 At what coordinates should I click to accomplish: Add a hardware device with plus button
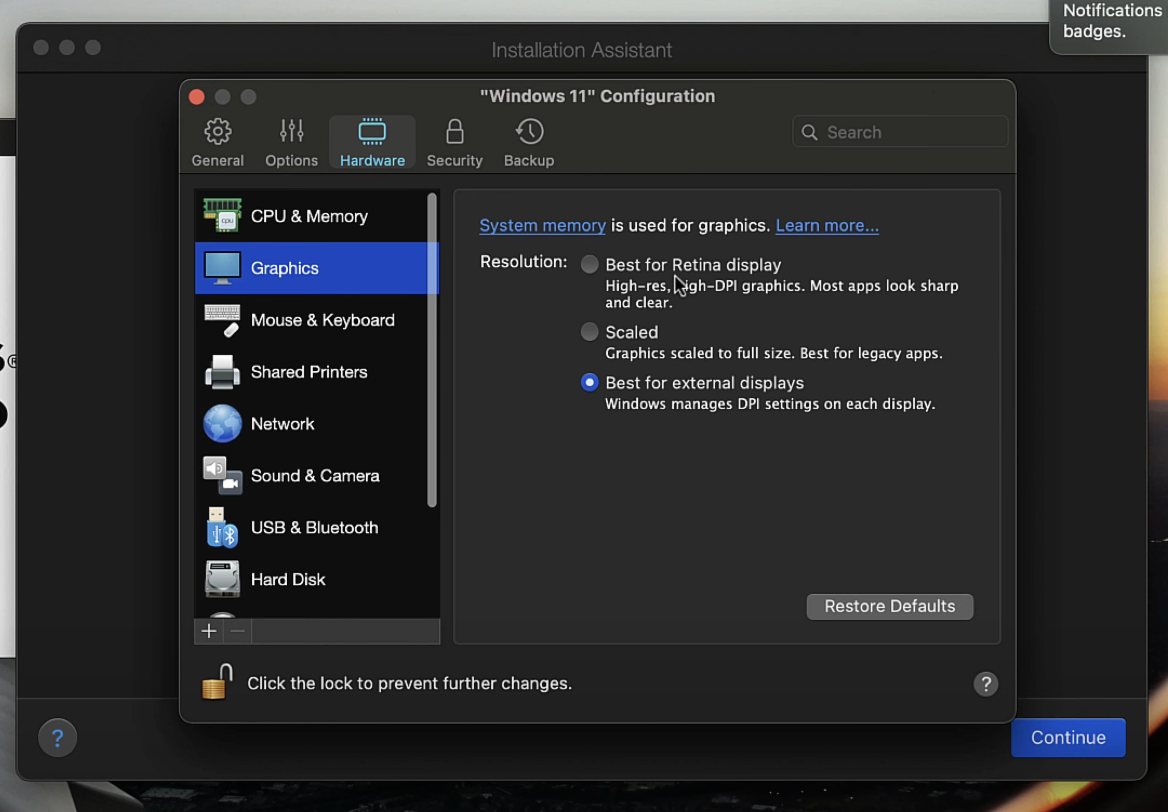pos(209,631)
